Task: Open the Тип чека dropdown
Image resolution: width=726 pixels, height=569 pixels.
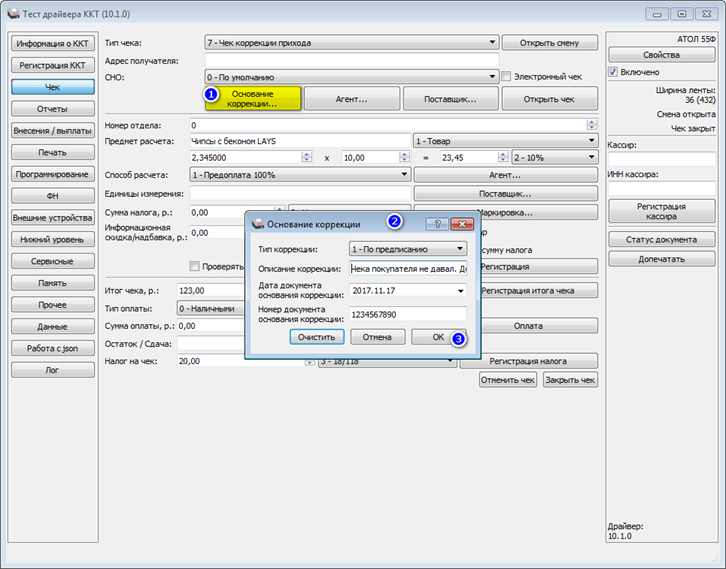Action: [x=351, y=43]
